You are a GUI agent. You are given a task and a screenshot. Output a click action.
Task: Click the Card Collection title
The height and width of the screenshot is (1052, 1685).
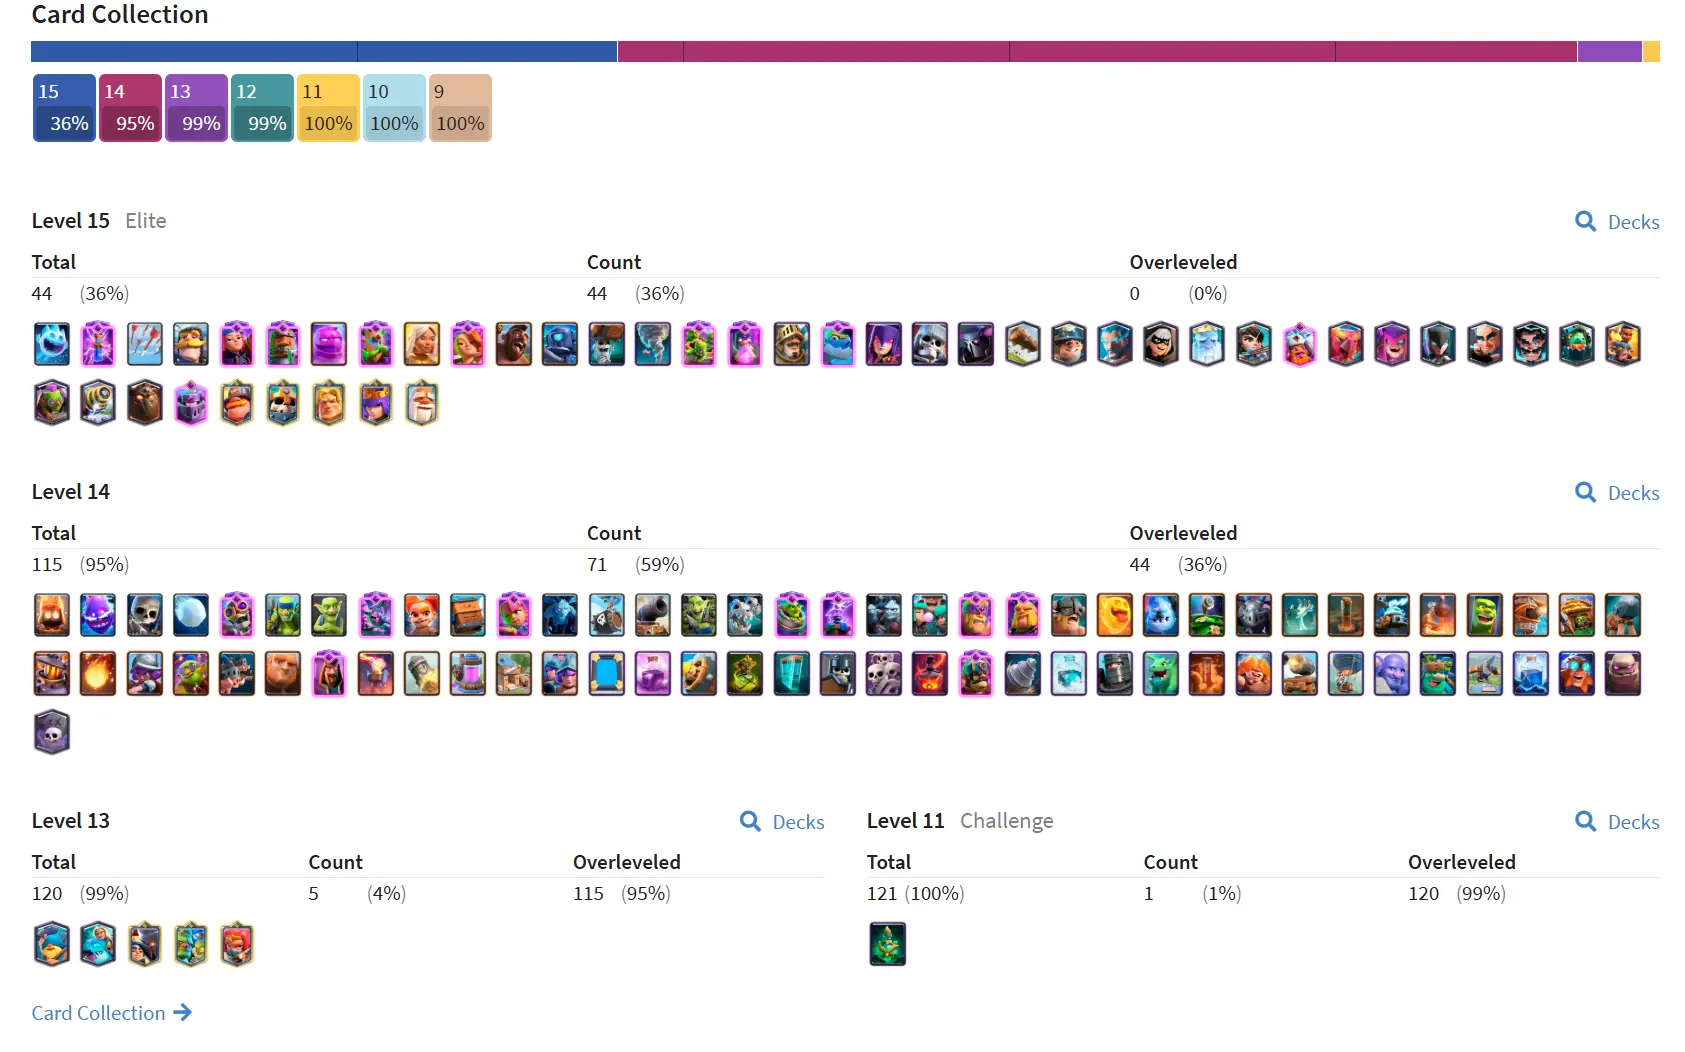click(x=120, y=14)
